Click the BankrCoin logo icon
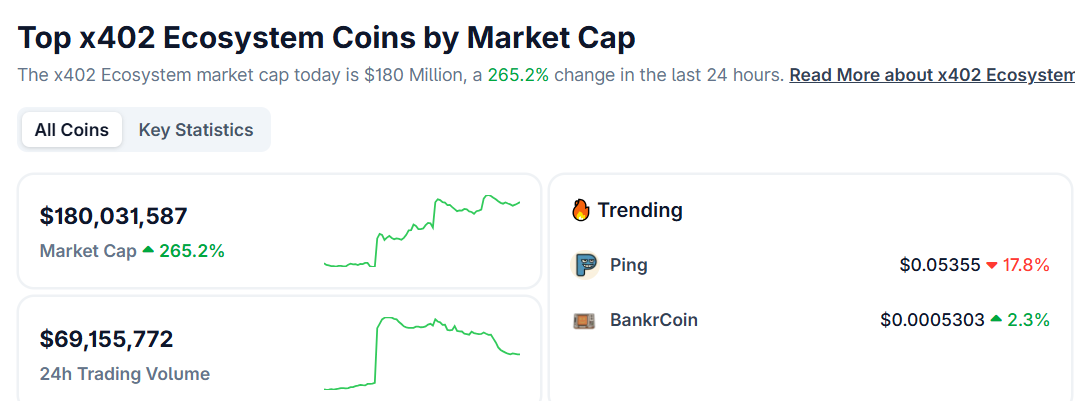Screen dimensions: 1075x401 [x=584, y=321]
